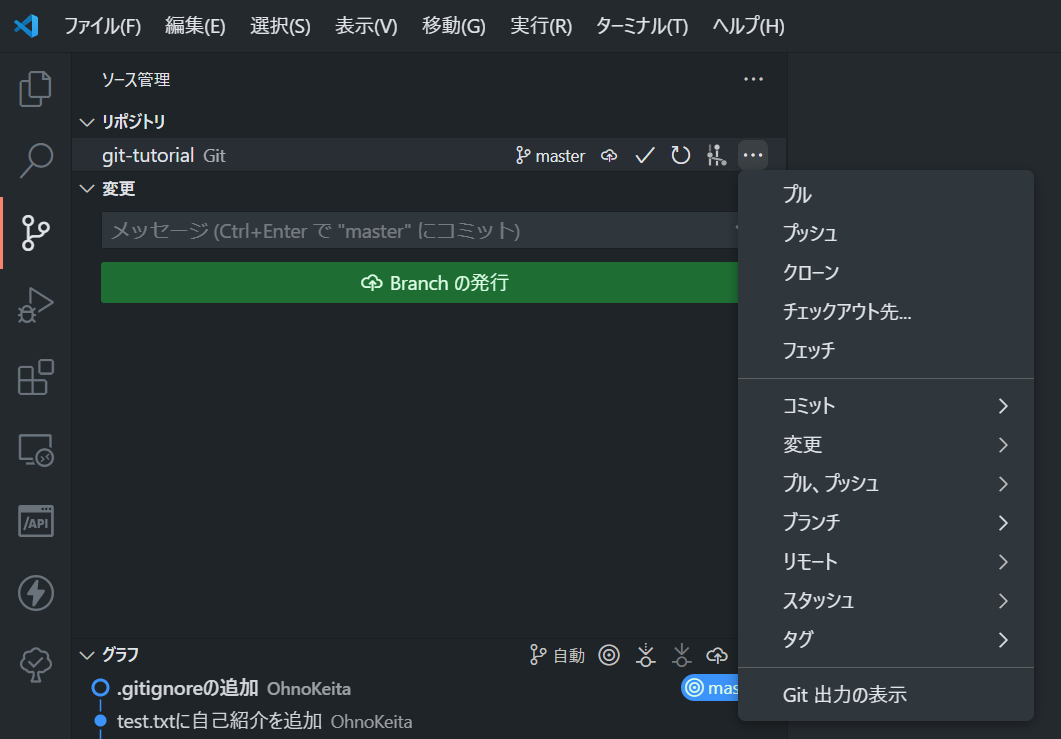Open the 移動(G) menu
Image resolution: width=1061 pixels, height=739 pixels.
click(453, 26)
